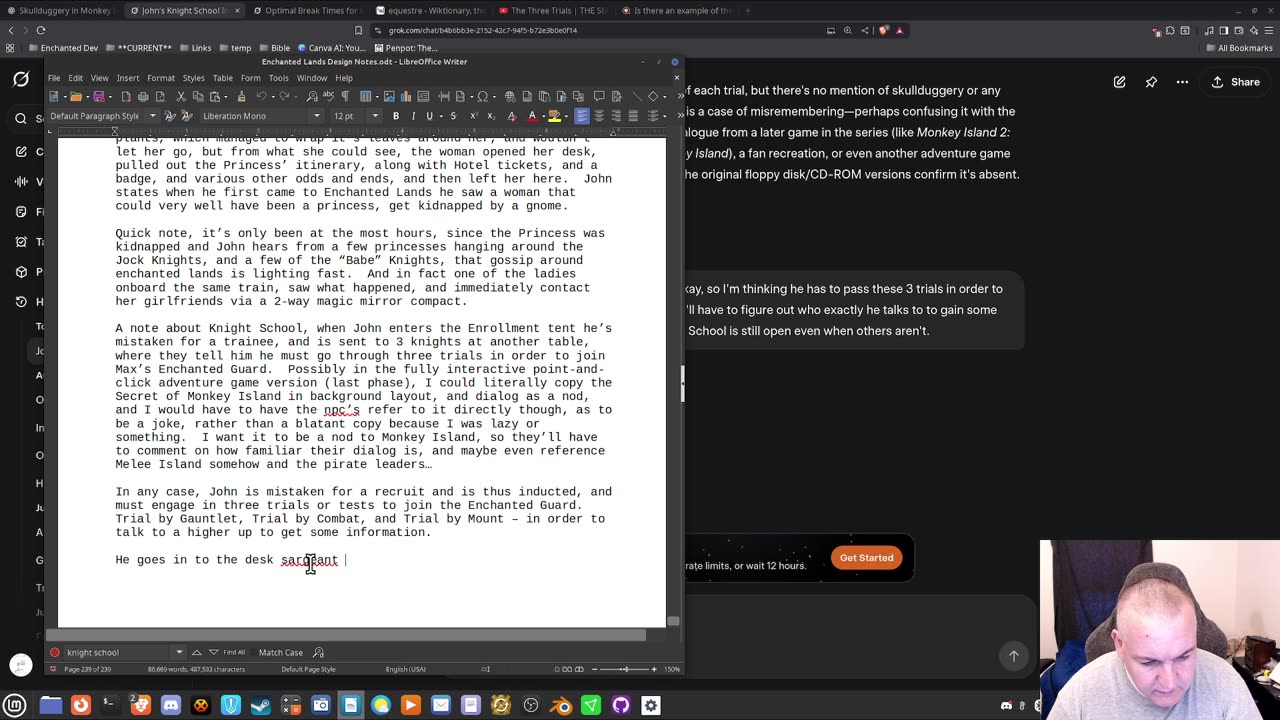Open the Underline style dropdown arrow
The width and height of the screenshot is (1280, 720).
point(440,116)
